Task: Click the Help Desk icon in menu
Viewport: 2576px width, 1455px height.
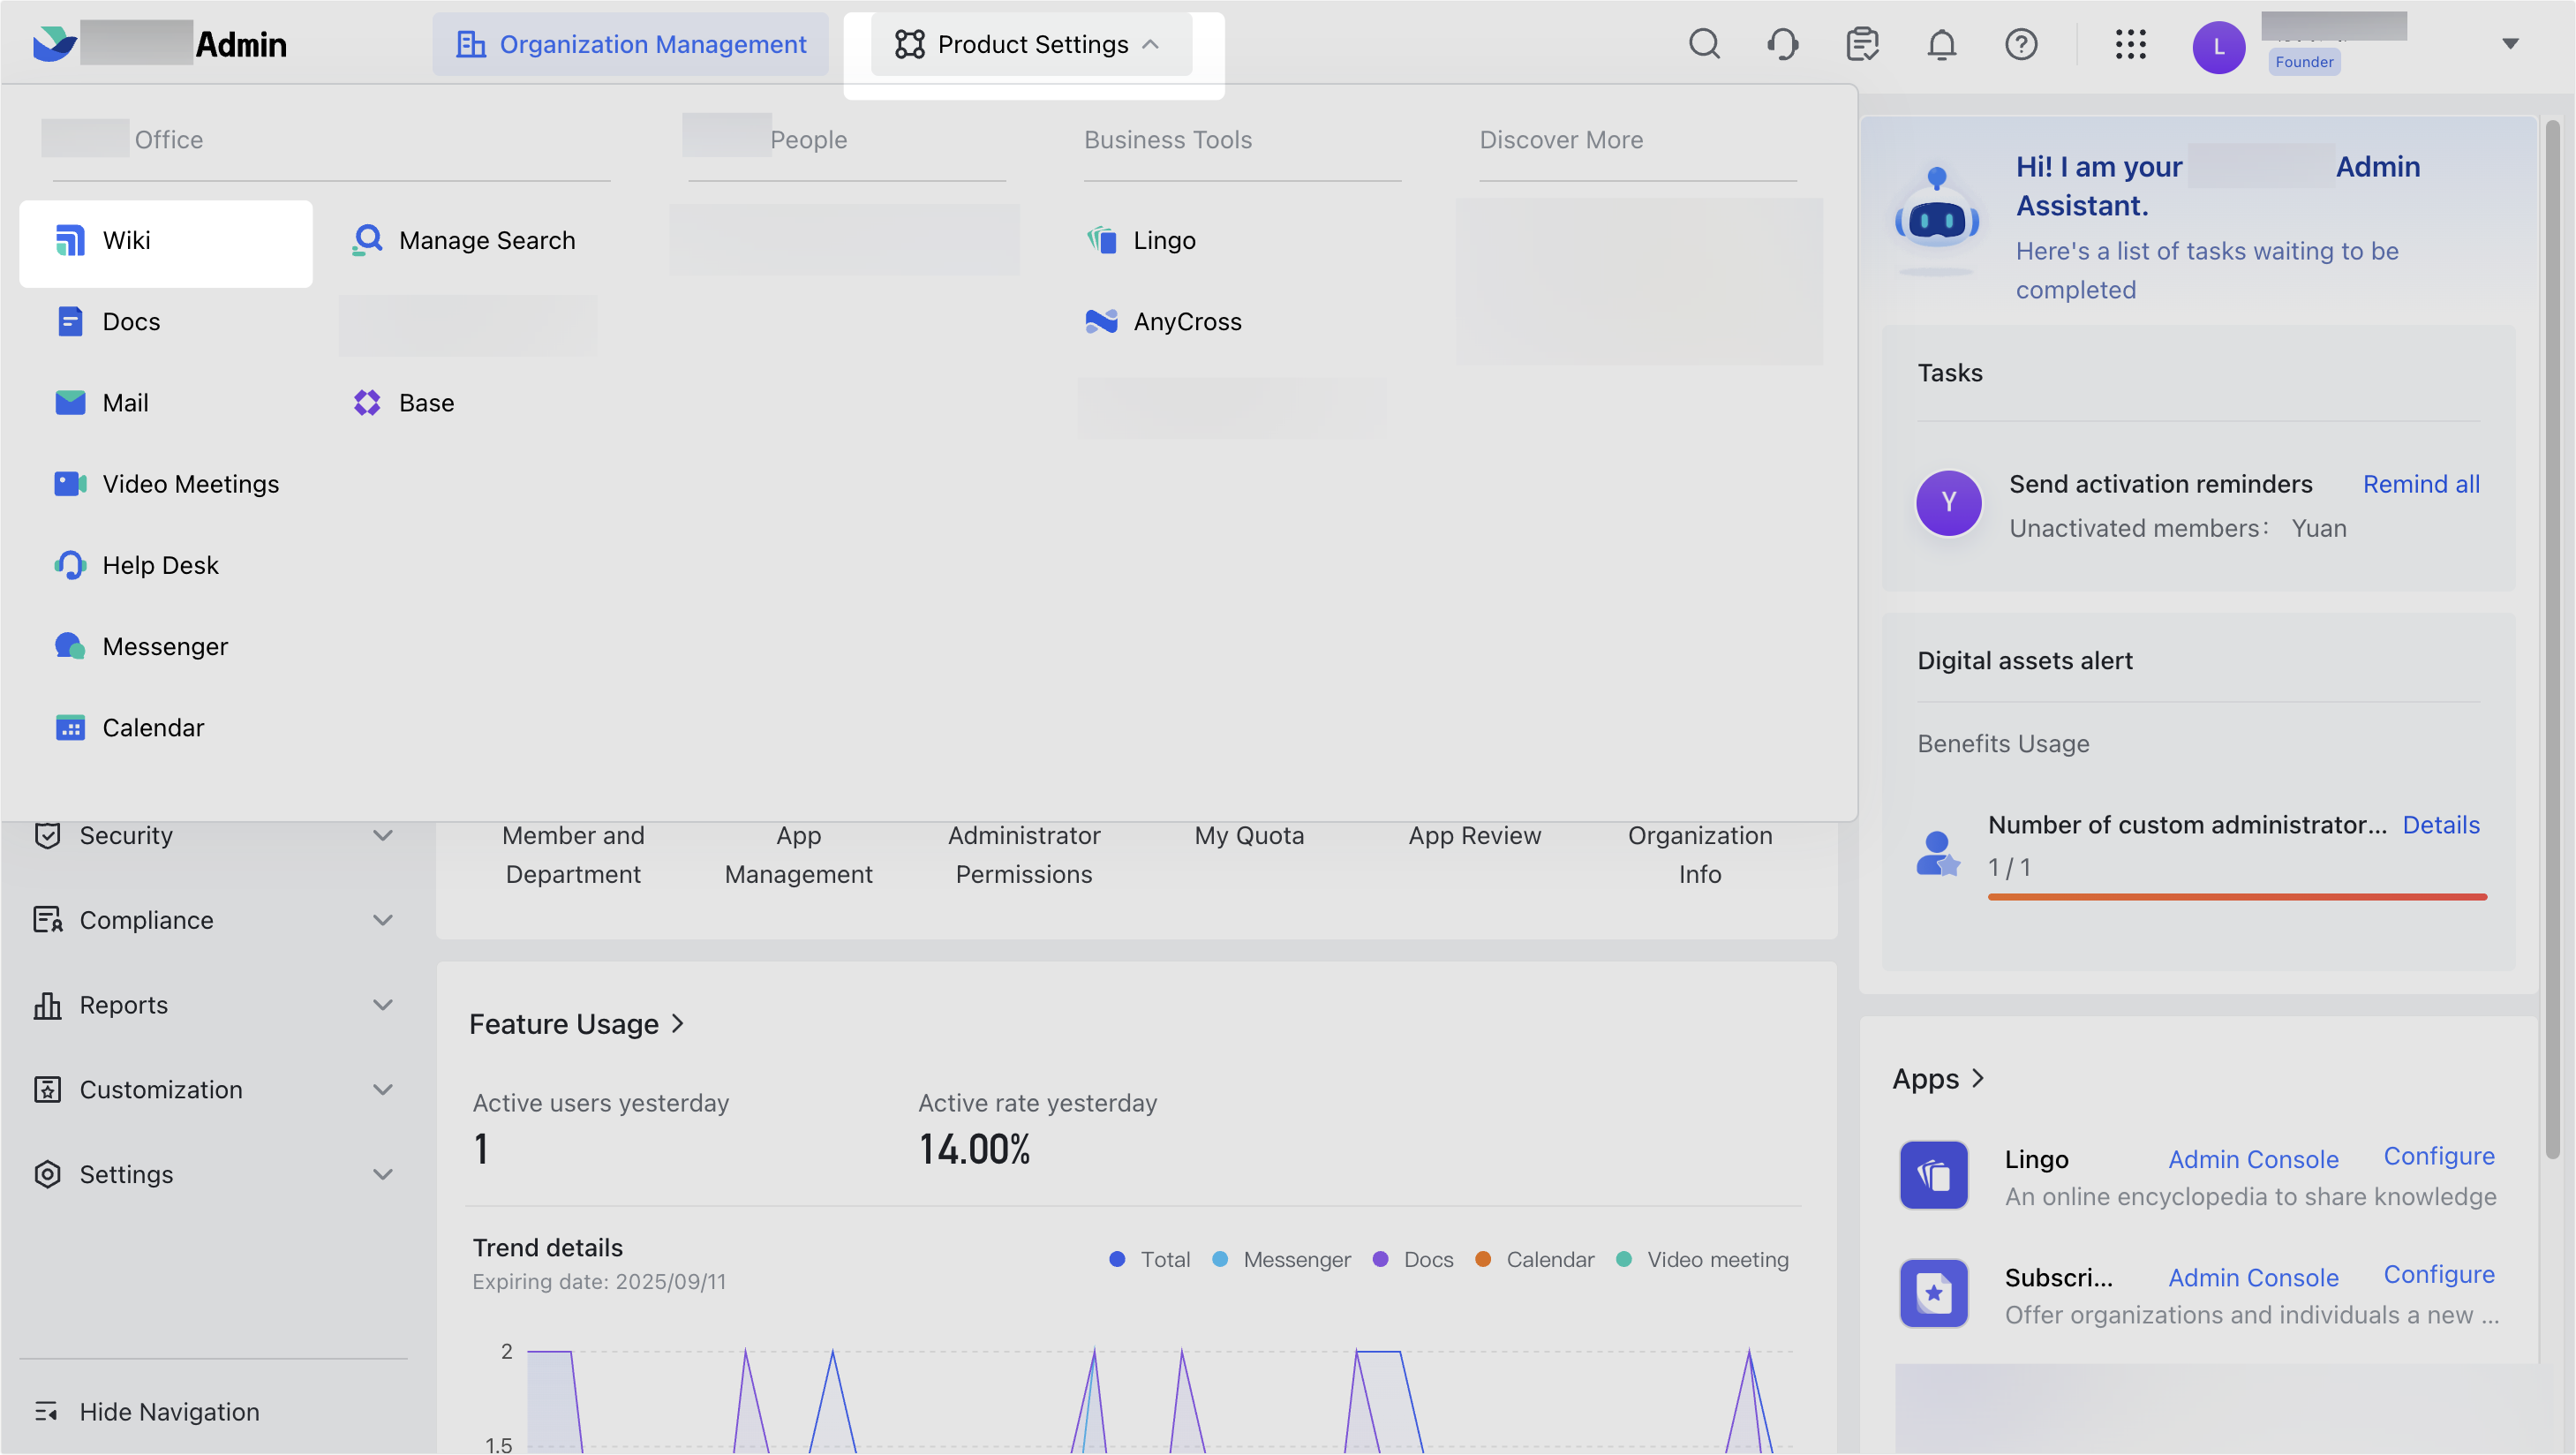Action: pos(69,565)
